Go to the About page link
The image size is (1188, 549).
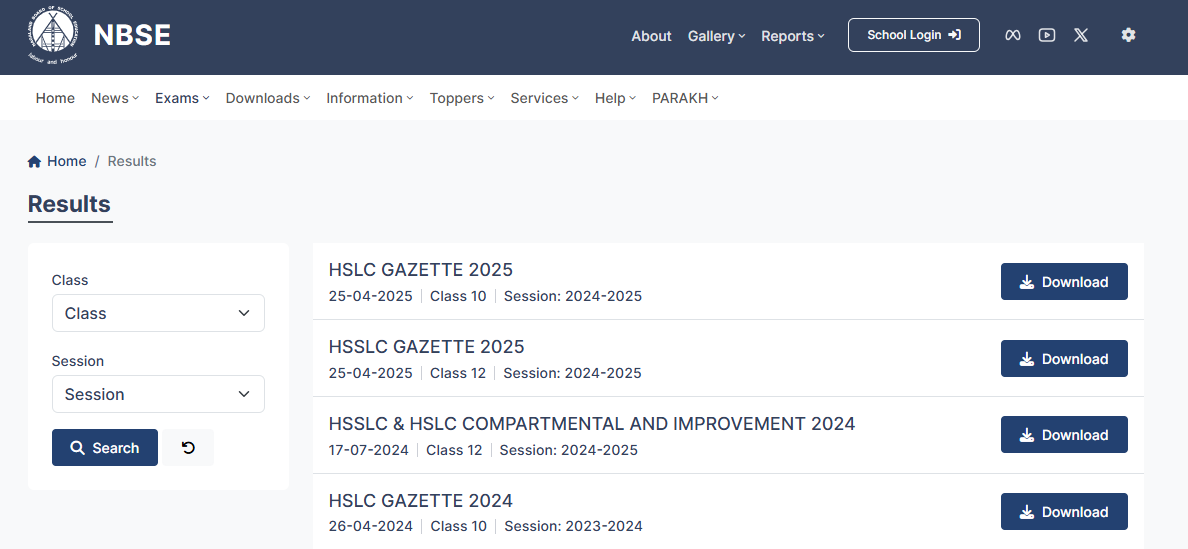[651, 36]
